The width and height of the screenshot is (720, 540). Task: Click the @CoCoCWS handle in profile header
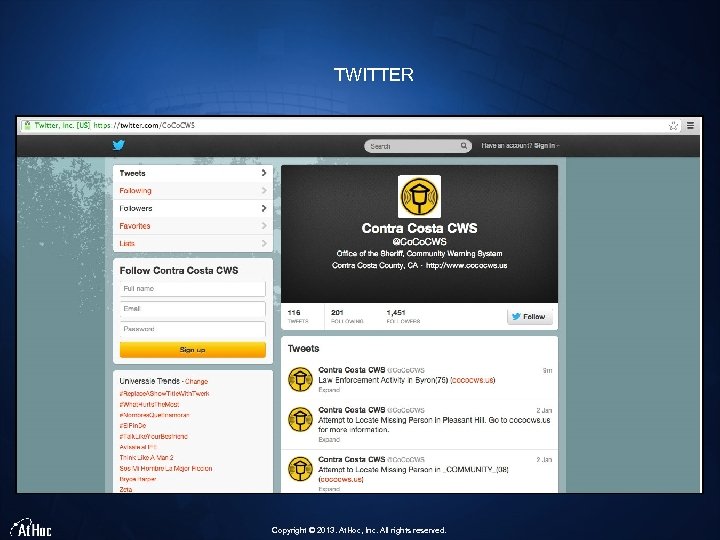419,242
